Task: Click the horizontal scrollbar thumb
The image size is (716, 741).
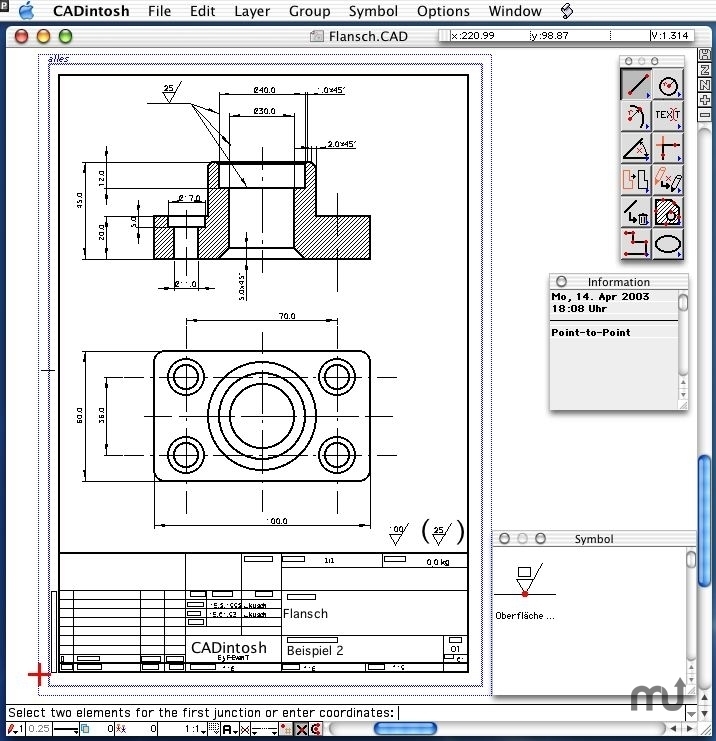Action: 403,730
